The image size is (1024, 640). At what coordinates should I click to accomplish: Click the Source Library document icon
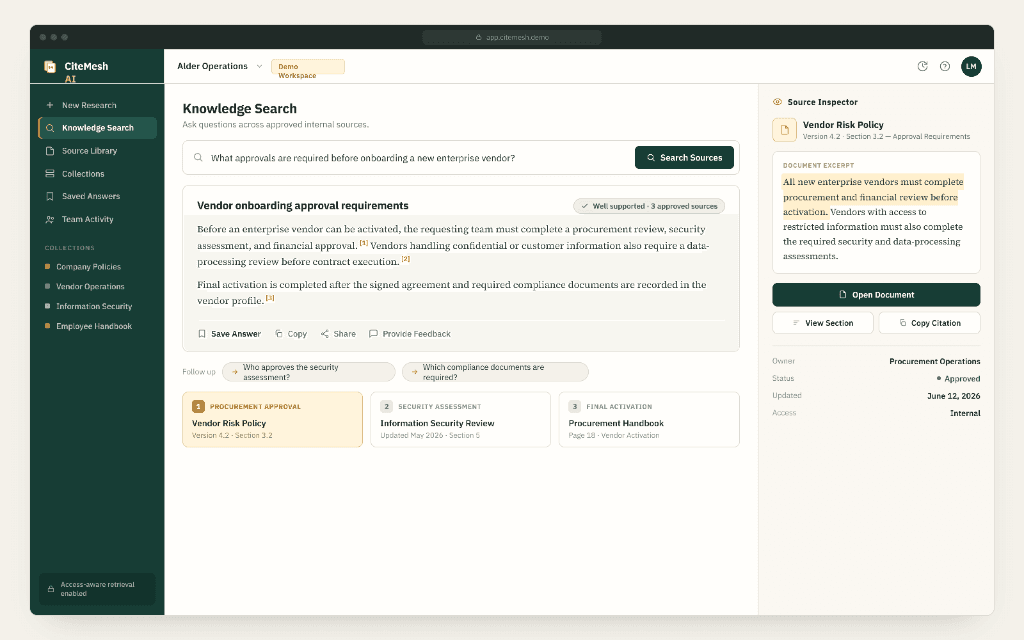(x=50, y=151)
